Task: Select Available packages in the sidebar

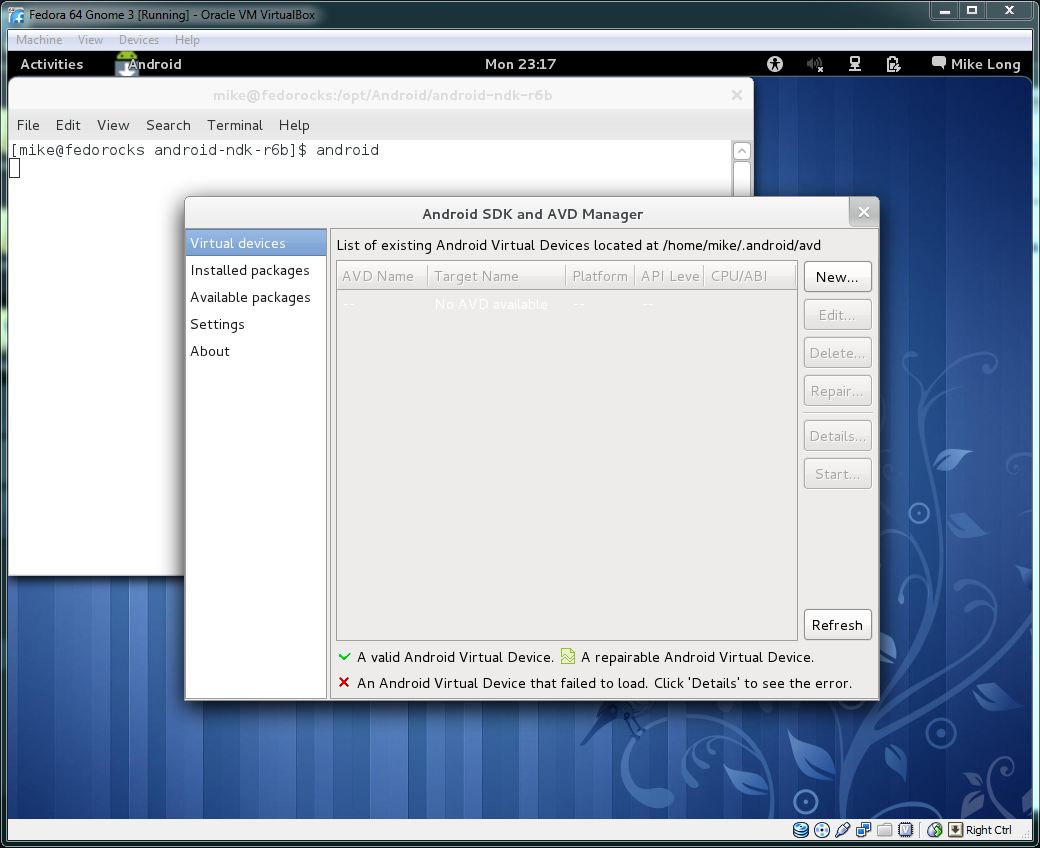Action: tap(256, 298)
